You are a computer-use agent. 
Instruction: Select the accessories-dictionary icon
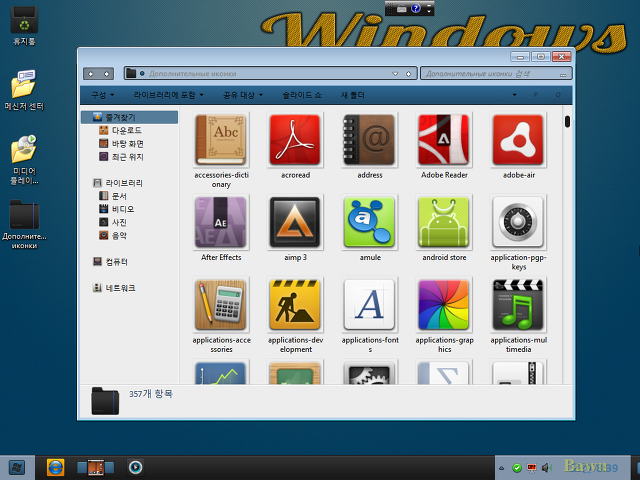coord(221,140)
